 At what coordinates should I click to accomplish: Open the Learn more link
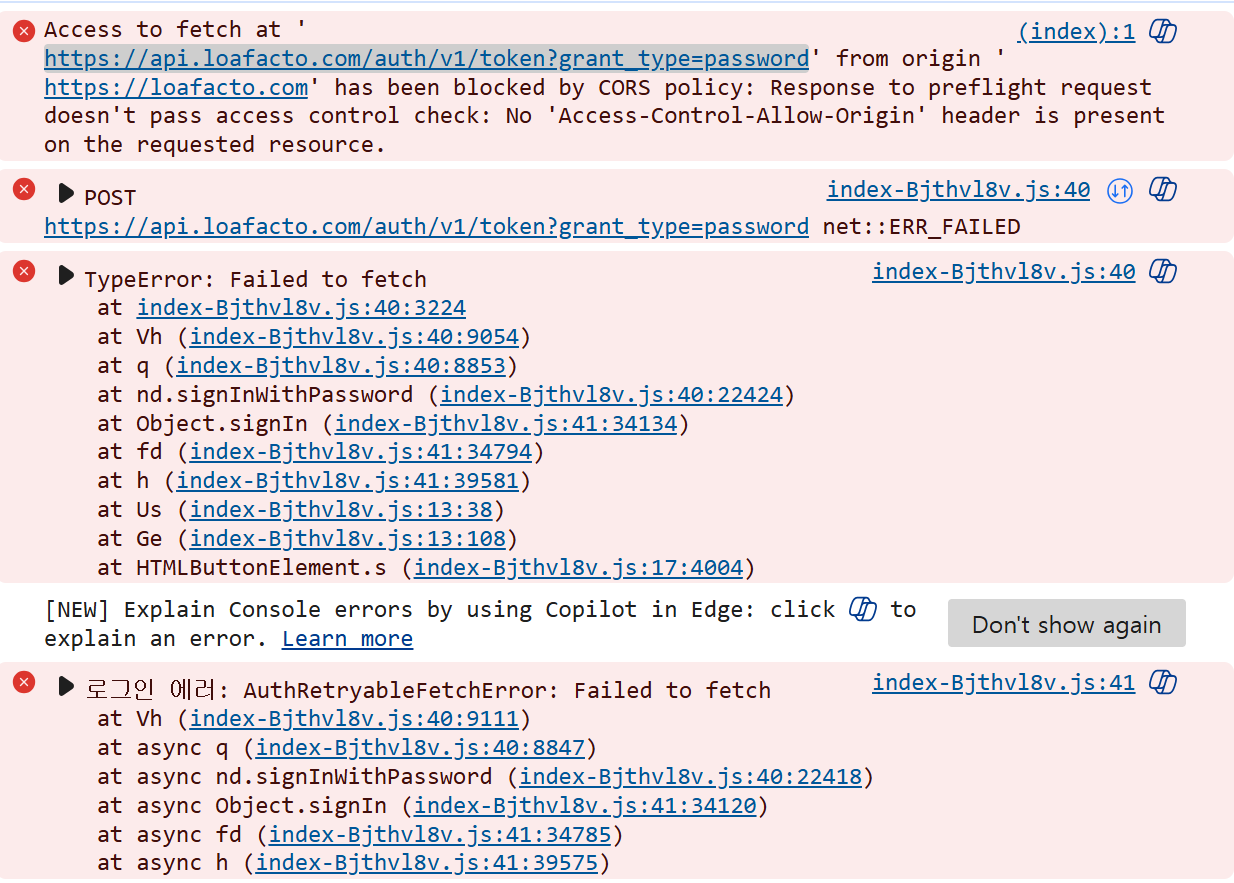pyautogui.click(x=347, y=639)
